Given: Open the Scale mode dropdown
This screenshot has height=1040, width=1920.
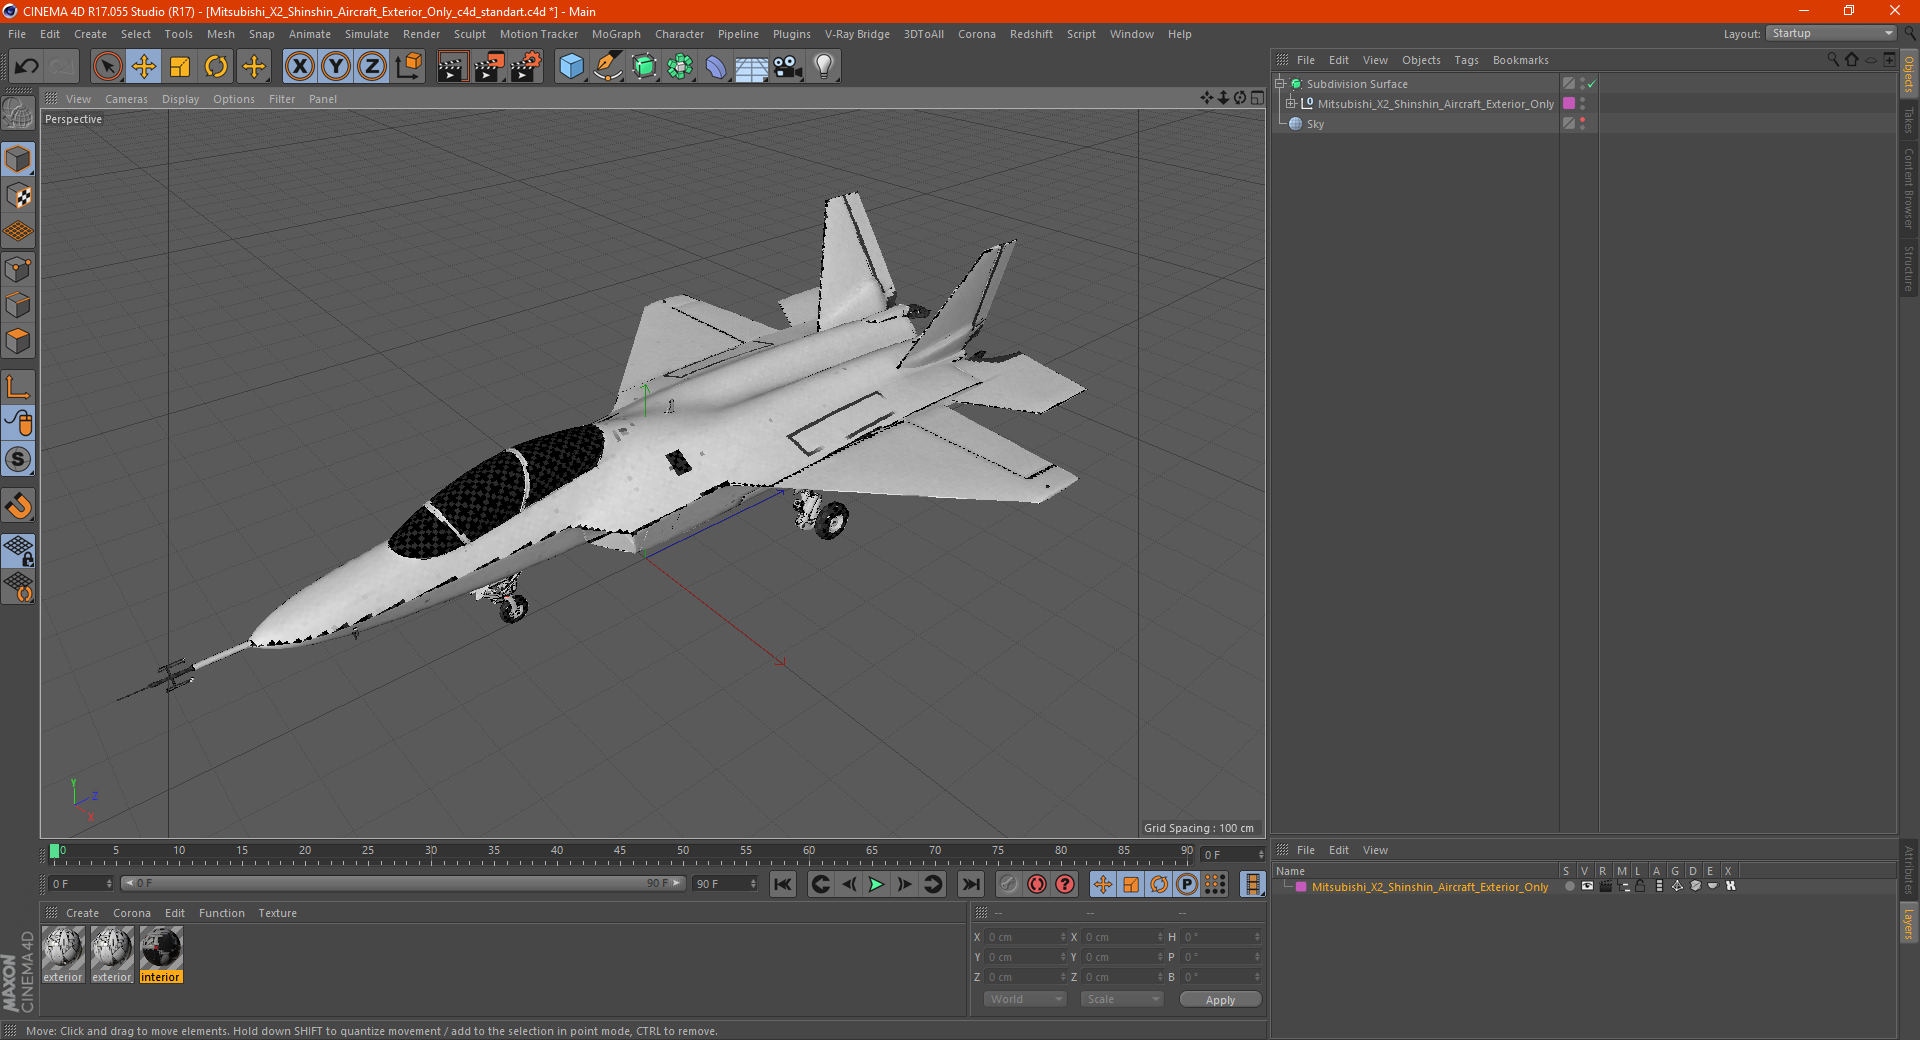Looking at the screenshot, I should 1122,999.
